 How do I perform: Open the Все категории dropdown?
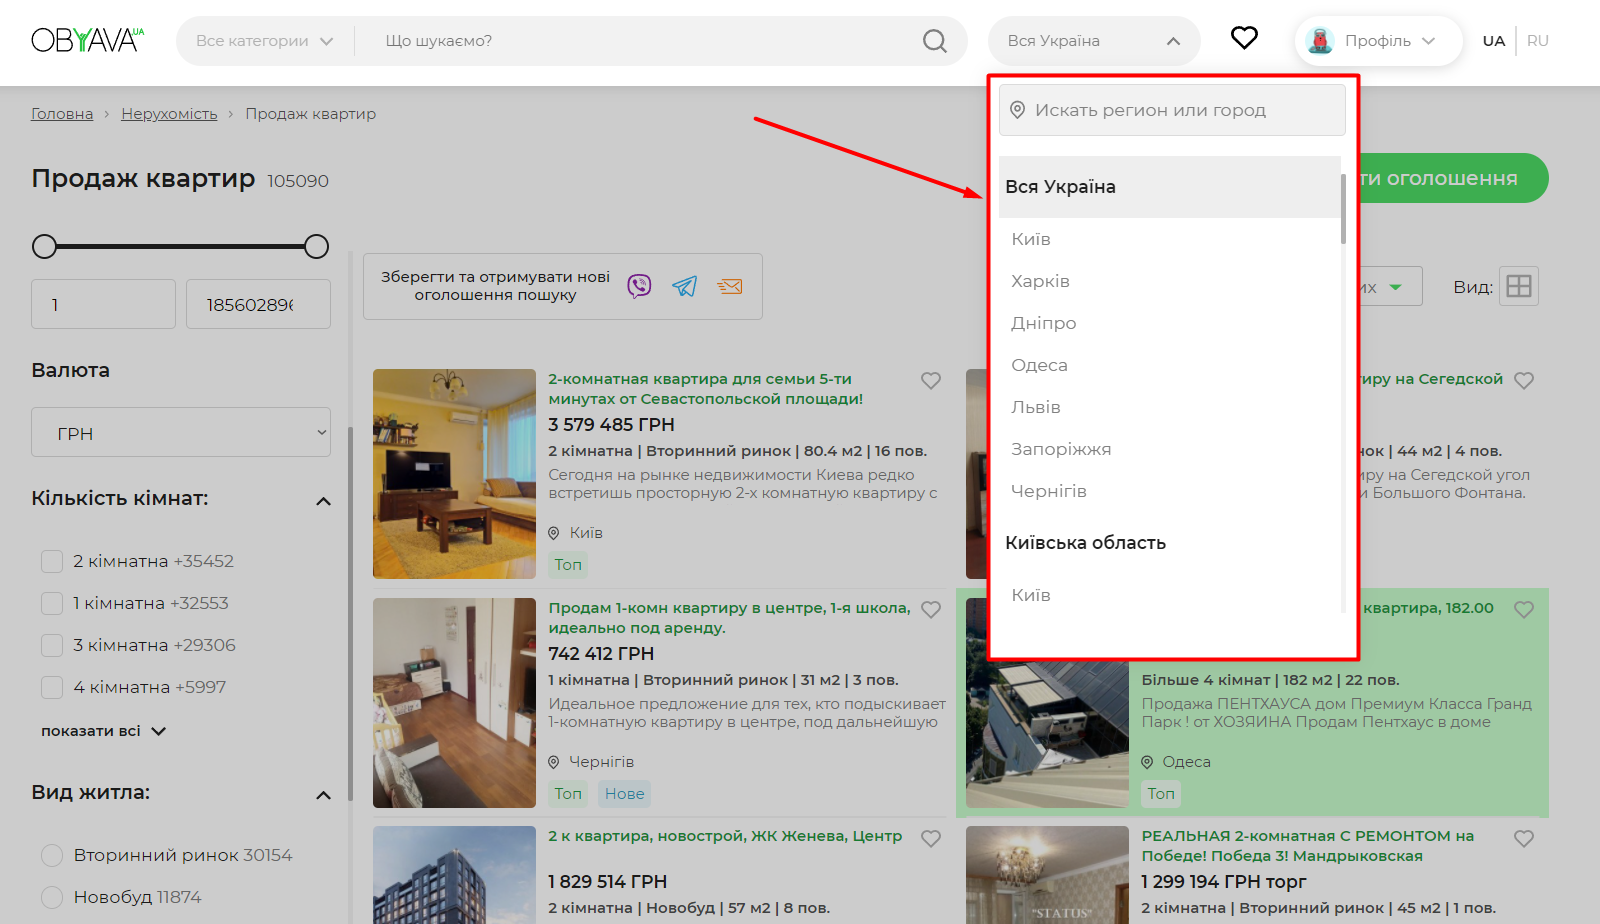264,41
